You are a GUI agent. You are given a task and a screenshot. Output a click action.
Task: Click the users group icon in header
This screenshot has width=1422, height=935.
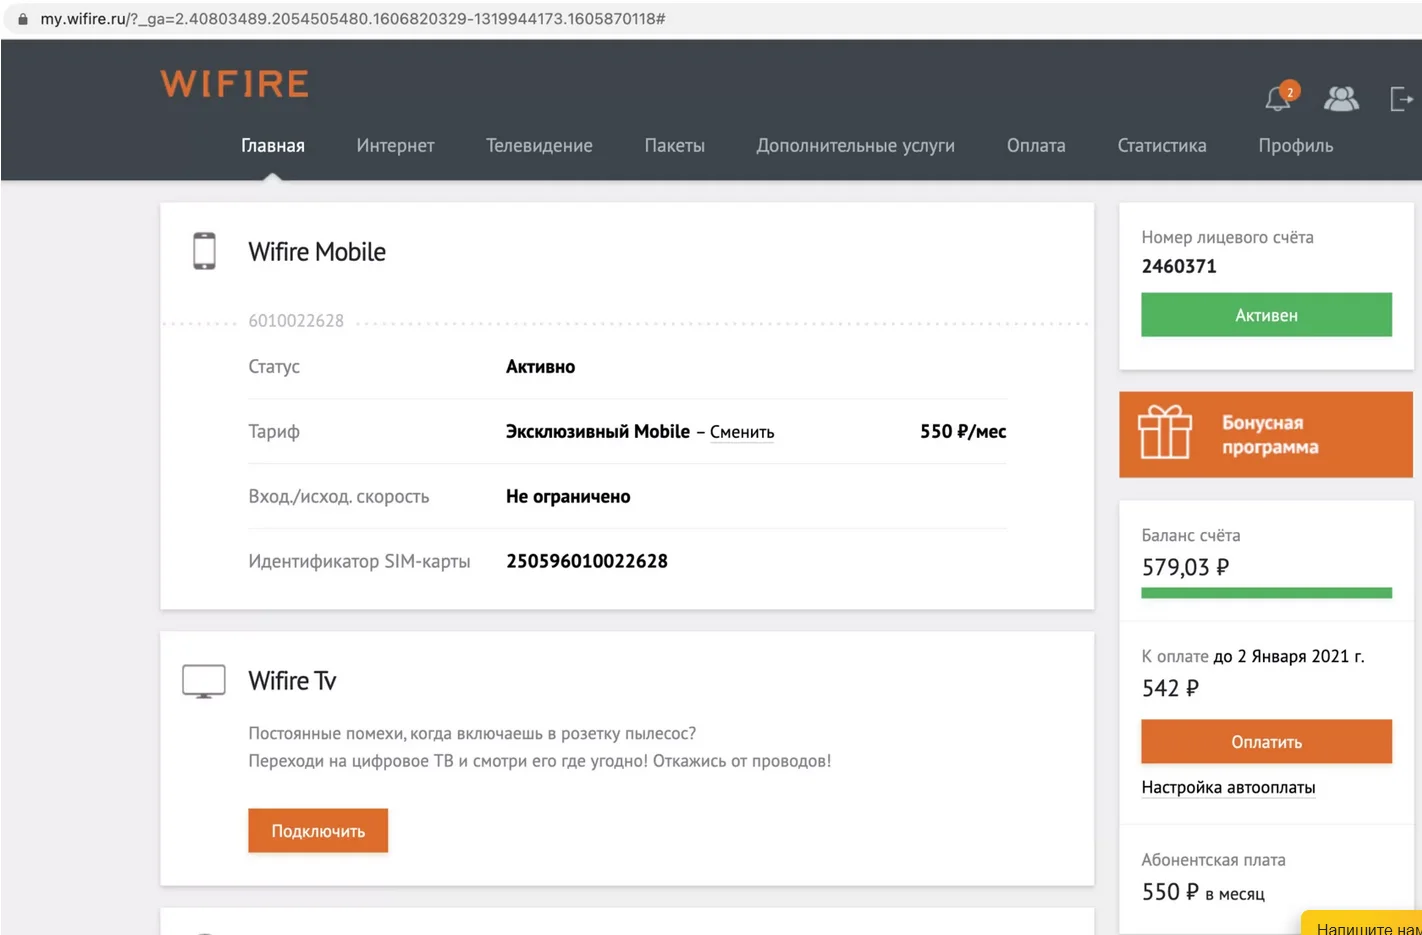[1341, 98]
